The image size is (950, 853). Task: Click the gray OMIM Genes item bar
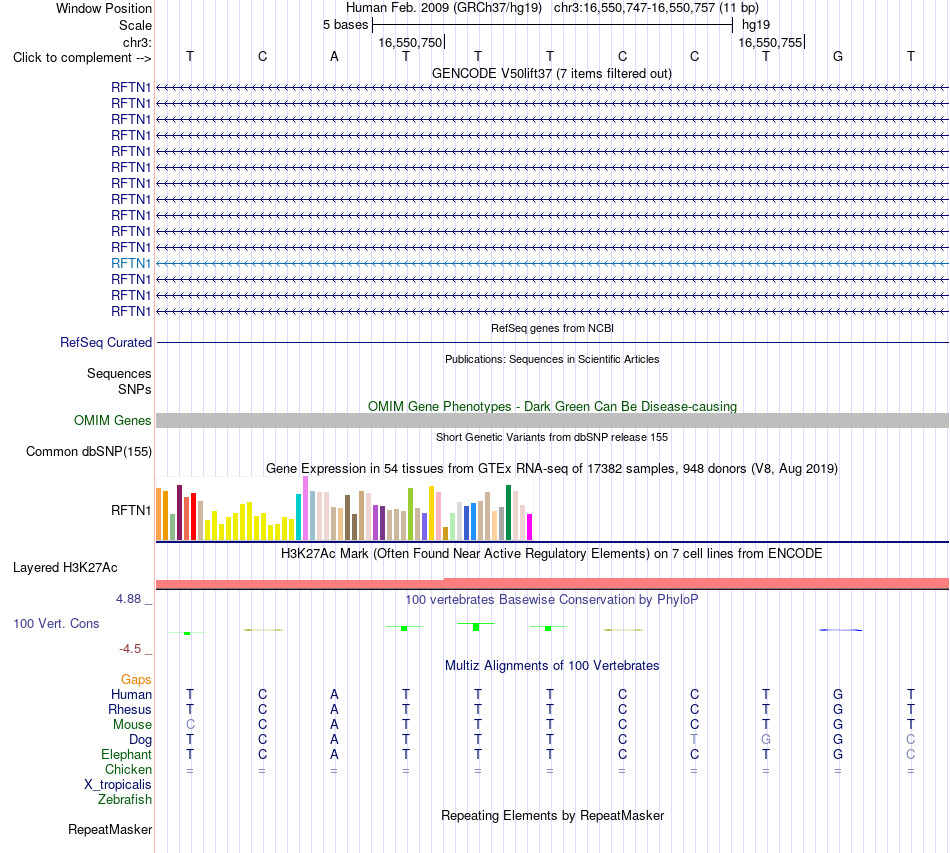click(552, 420)
